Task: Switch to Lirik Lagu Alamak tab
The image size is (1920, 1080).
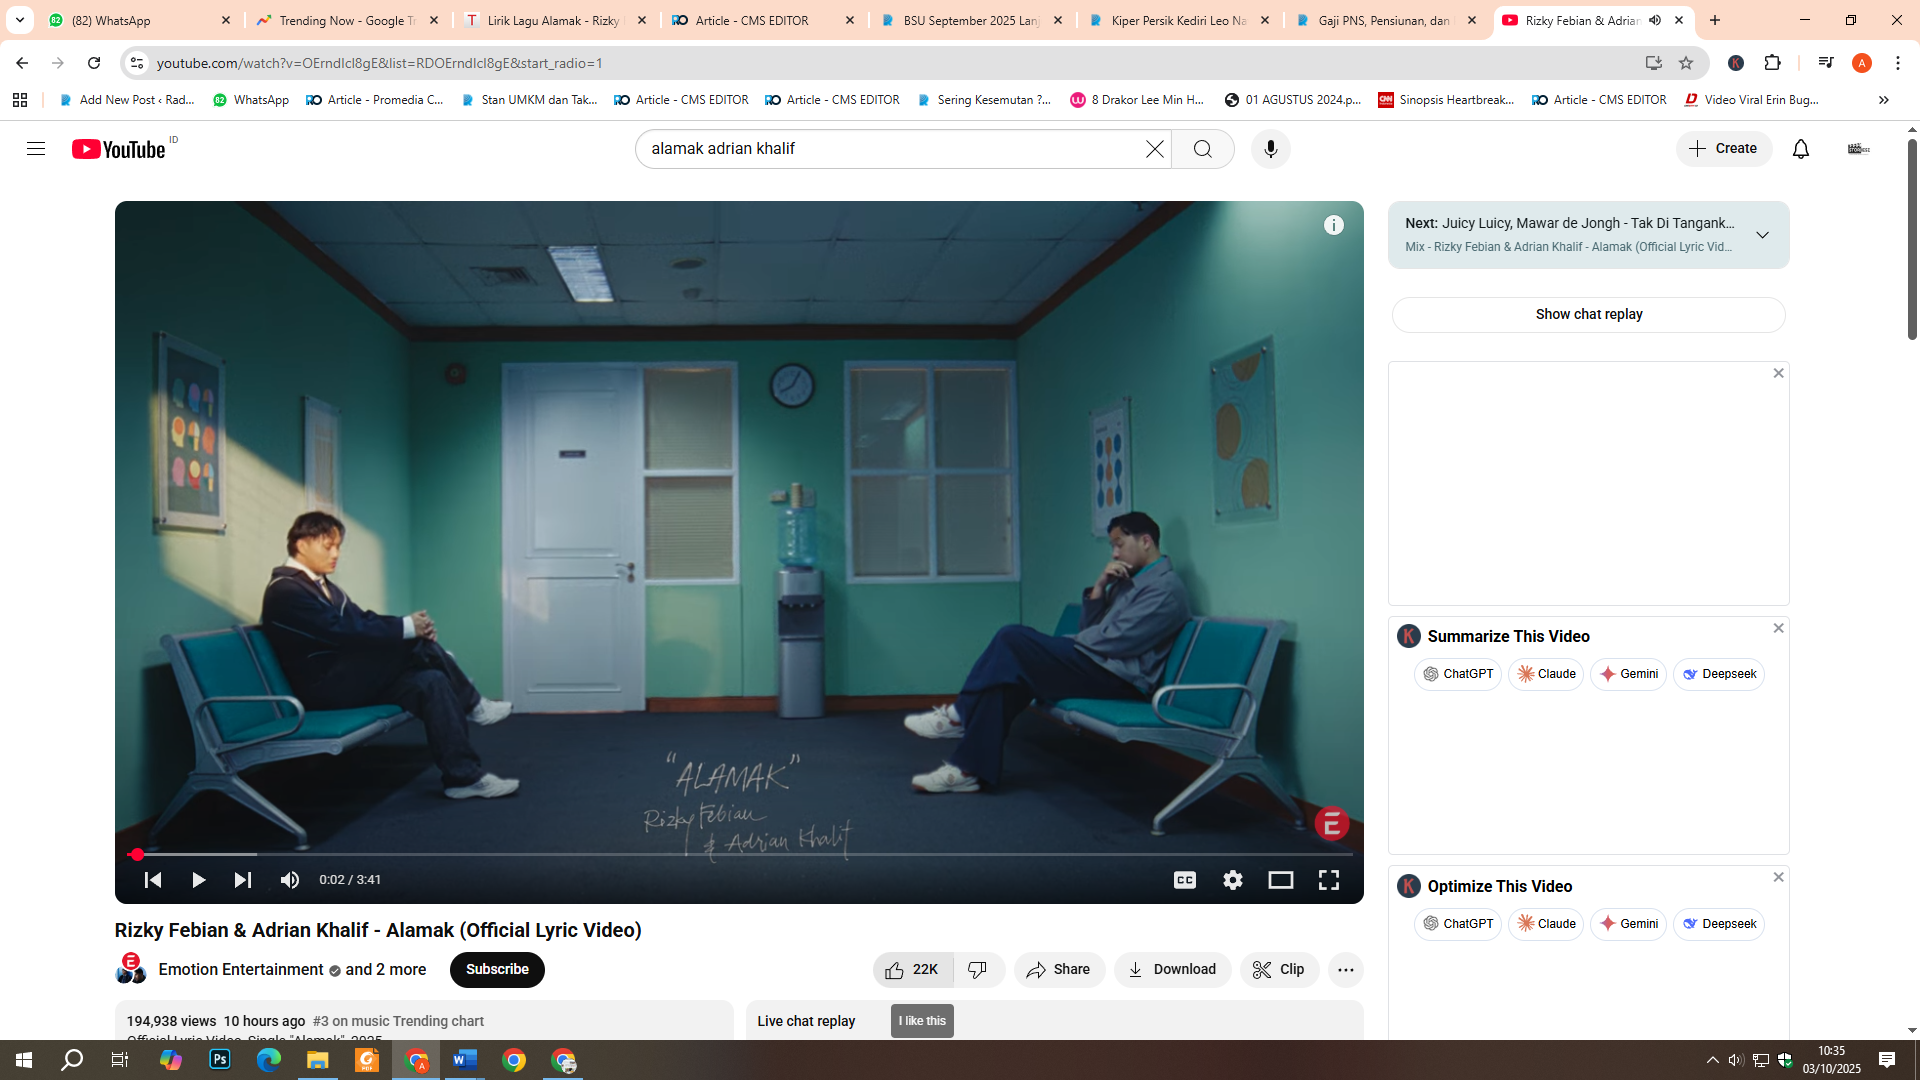Action: [x=556, y=20]
